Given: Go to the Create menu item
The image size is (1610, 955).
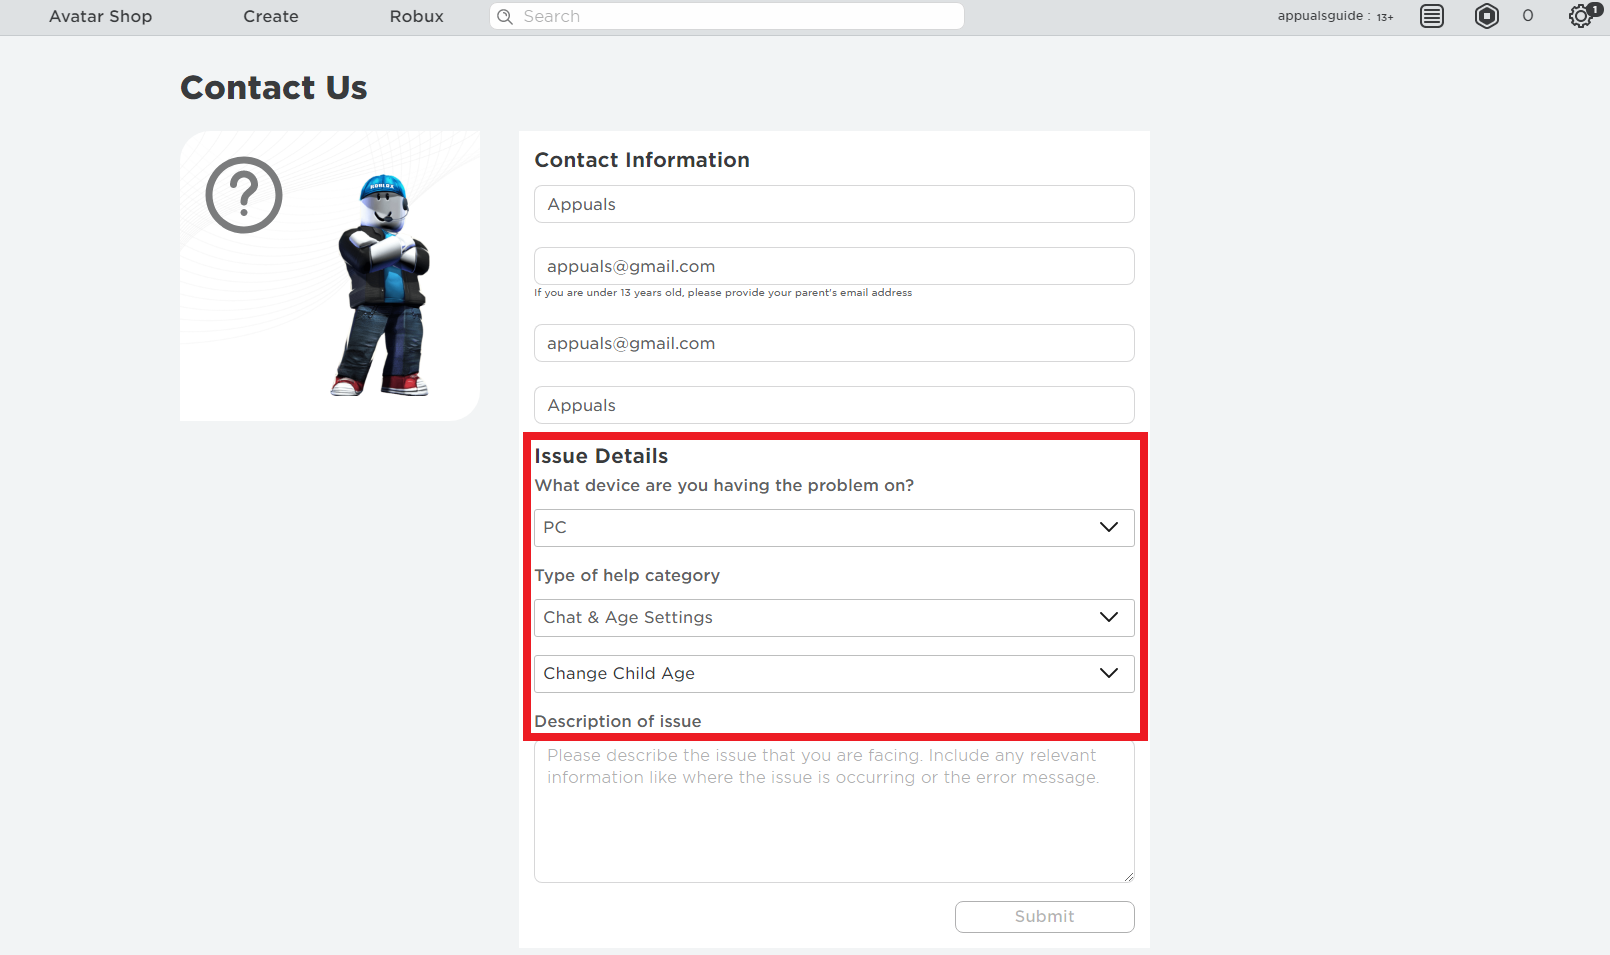Looking at the screenshot, I should [x=271, y=16].
